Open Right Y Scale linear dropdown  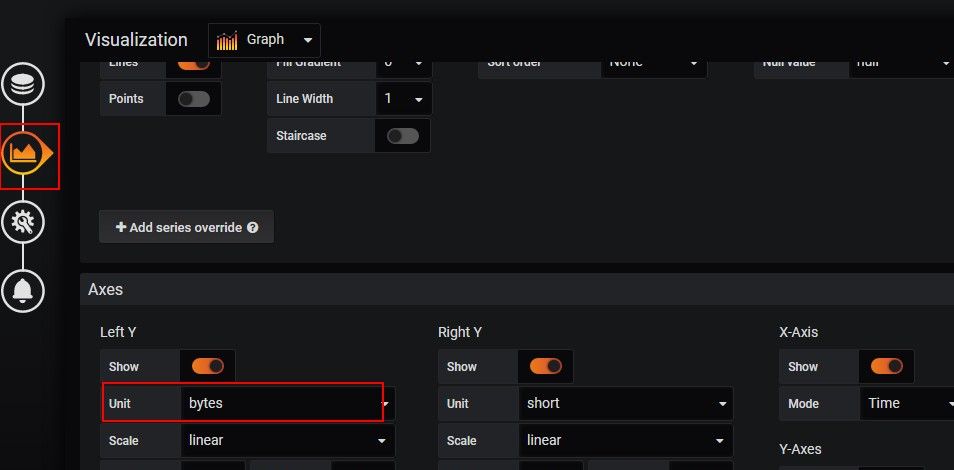click(x=626, y=440)
